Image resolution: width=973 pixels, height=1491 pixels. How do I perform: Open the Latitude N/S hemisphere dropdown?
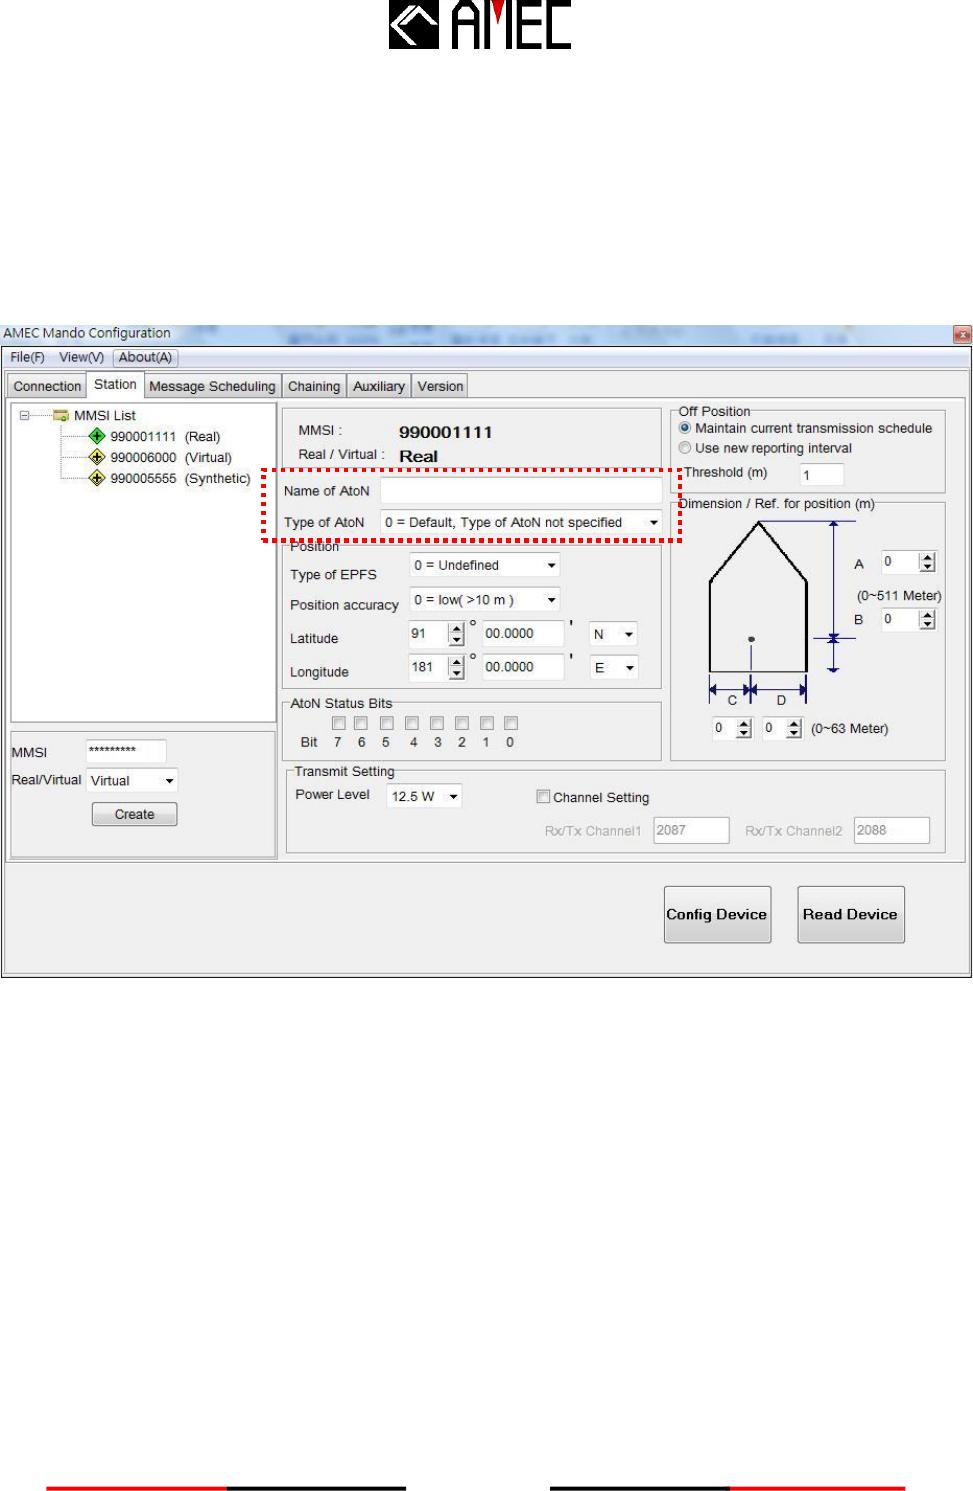point(613,634)
